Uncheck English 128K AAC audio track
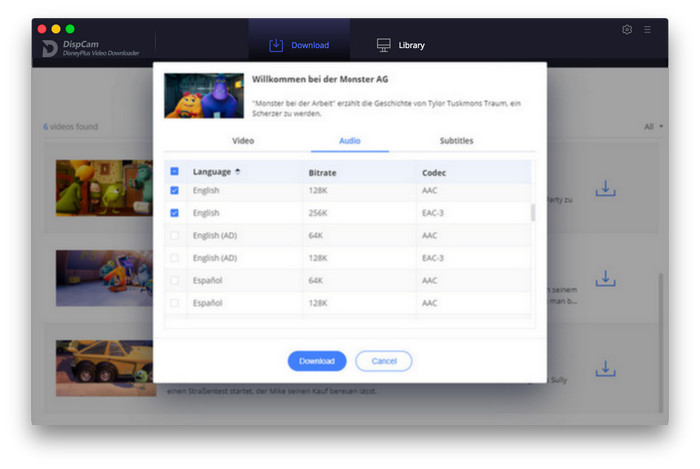The image size is (700, 469). click(x=175, y=191)
